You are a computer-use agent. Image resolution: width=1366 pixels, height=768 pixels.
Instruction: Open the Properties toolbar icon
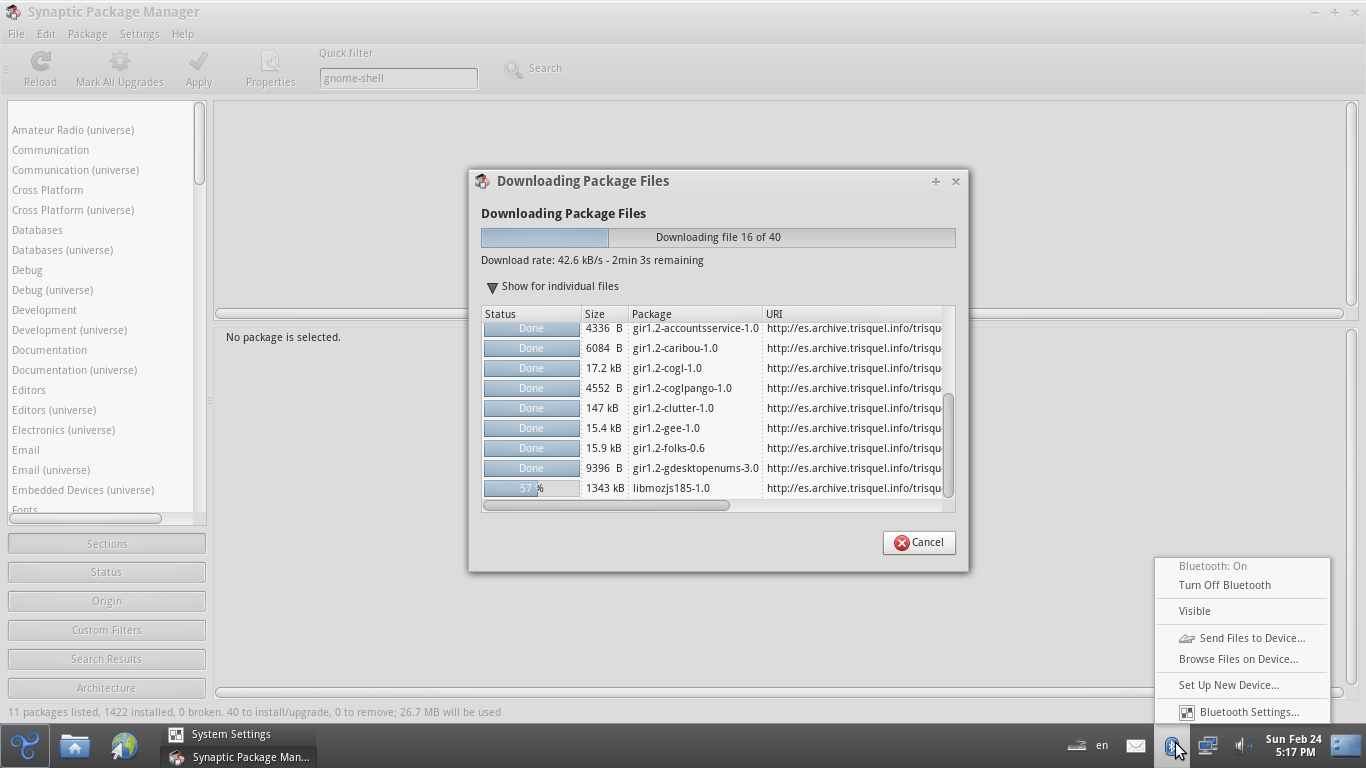point(270,62)
